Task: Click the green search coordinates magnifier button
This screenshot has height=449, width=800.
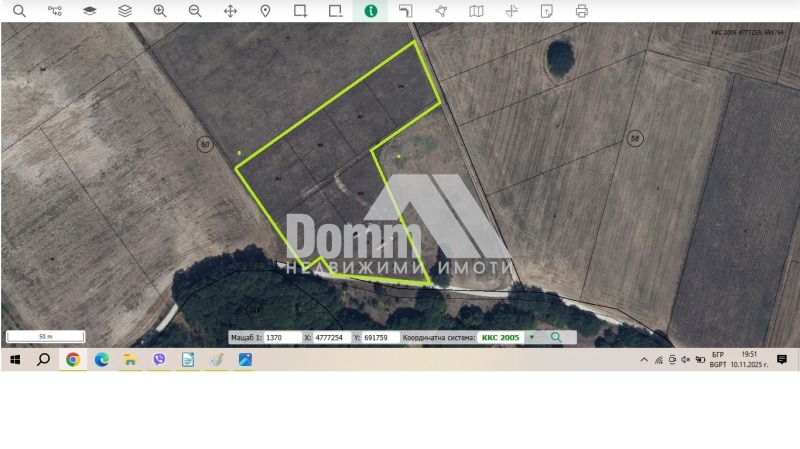Action: [x=556, y=337]
